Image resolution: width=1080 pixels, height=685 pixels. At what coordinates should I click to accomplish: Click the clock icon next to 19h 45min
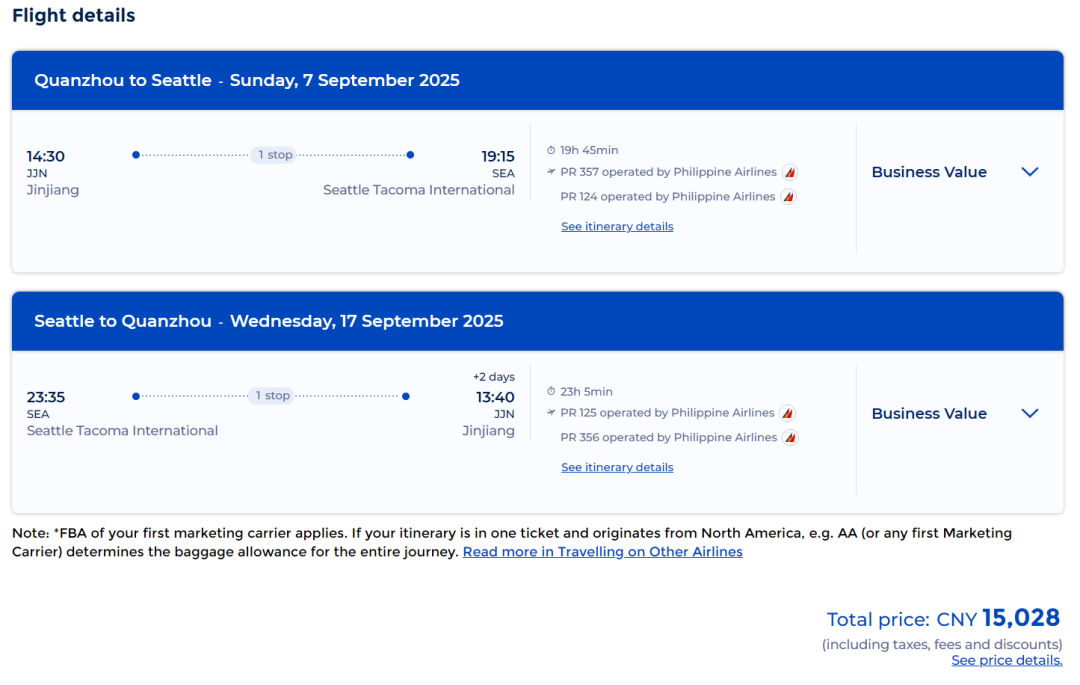[x=551, y=150]
